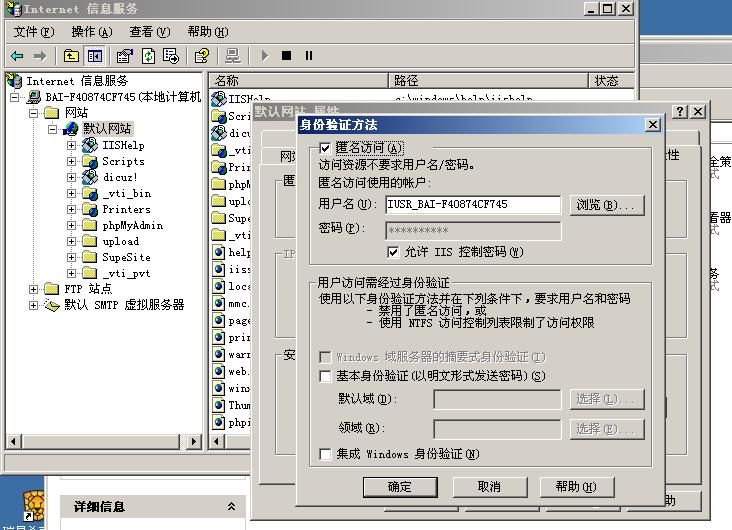
Task: Enable 集成 Windows 身份验证 checkbox
Action: point(325,454)
